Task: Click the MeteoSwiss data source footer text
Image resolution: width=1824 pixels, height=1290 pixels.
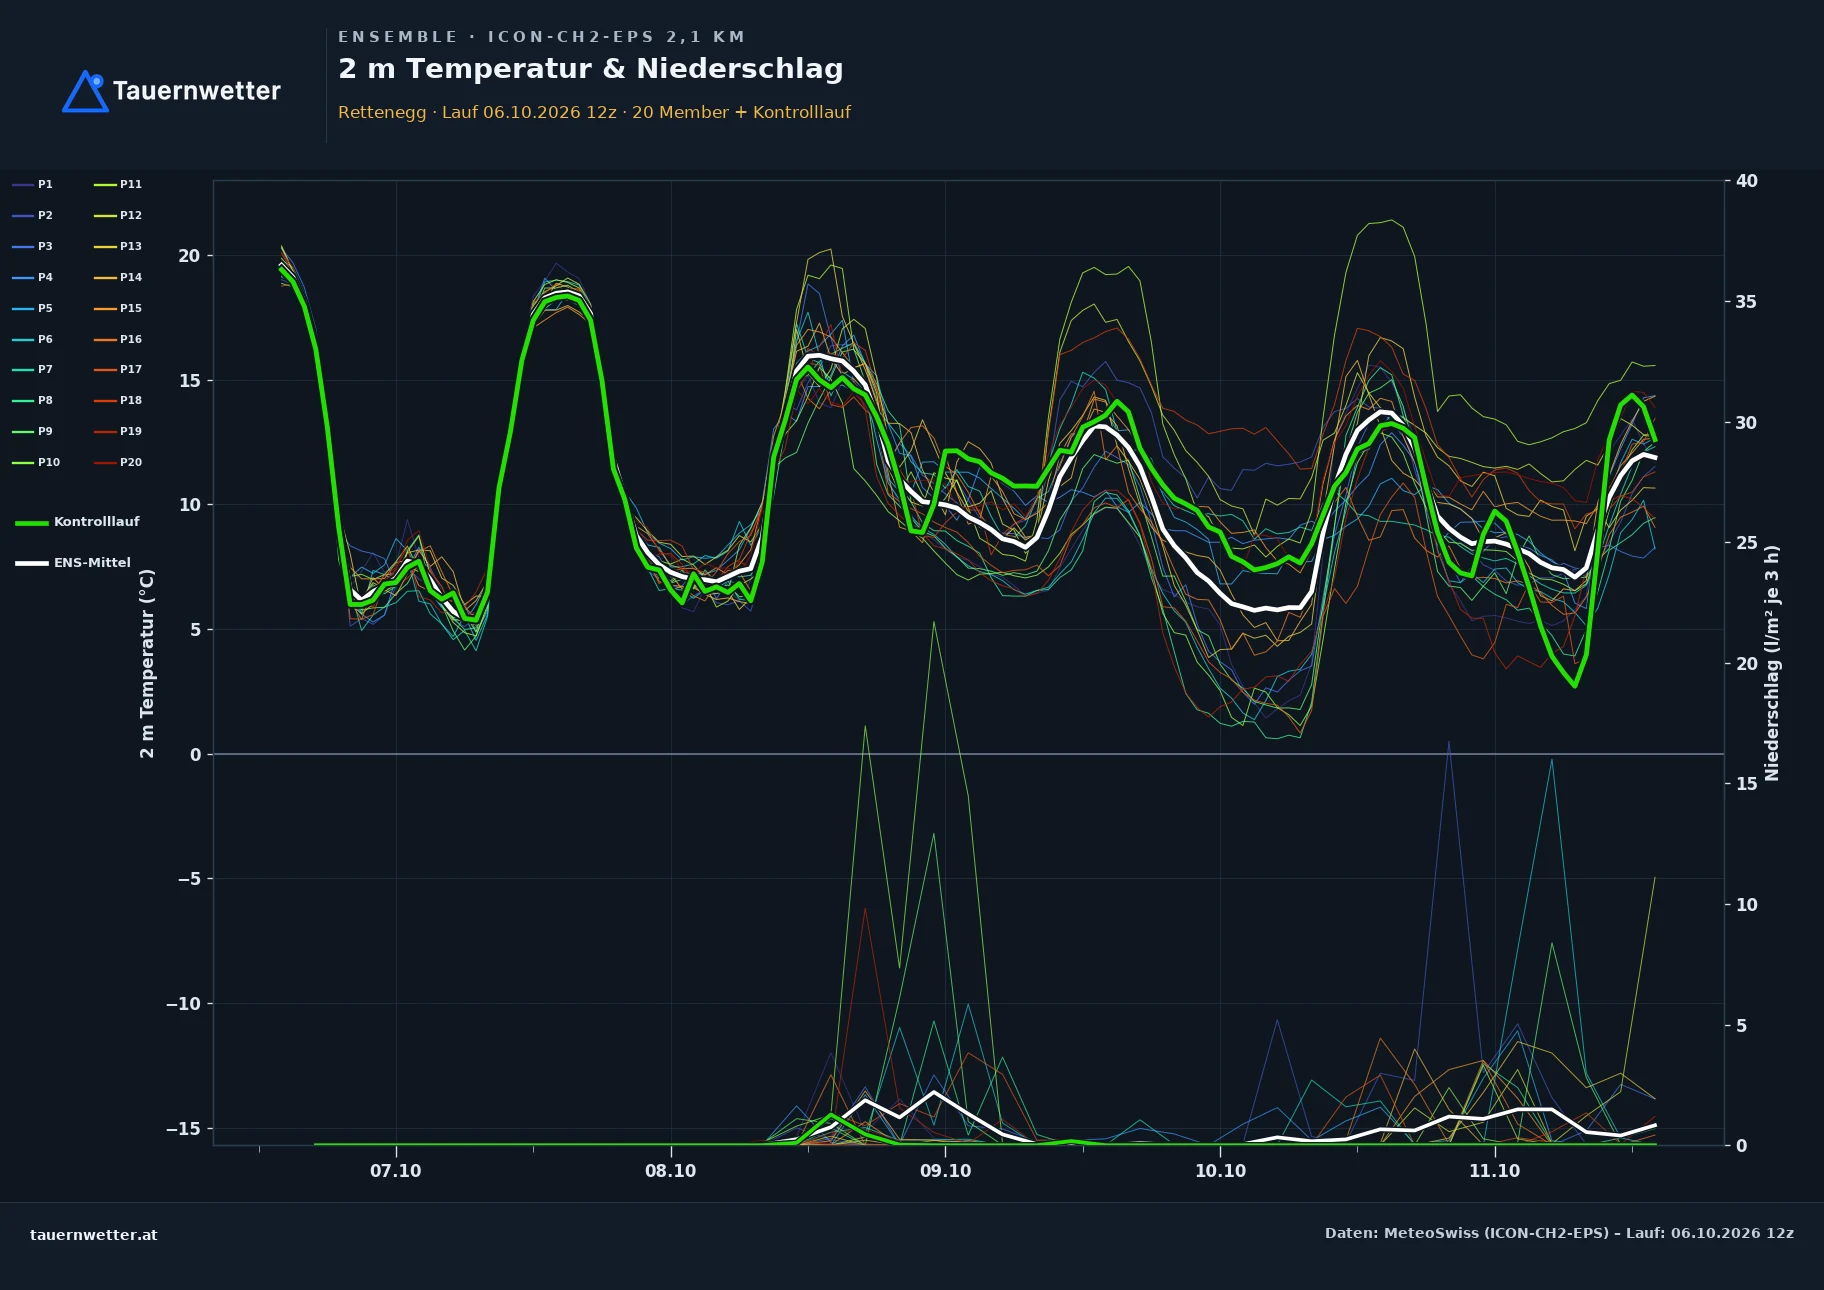Action: [1559, 1233]
